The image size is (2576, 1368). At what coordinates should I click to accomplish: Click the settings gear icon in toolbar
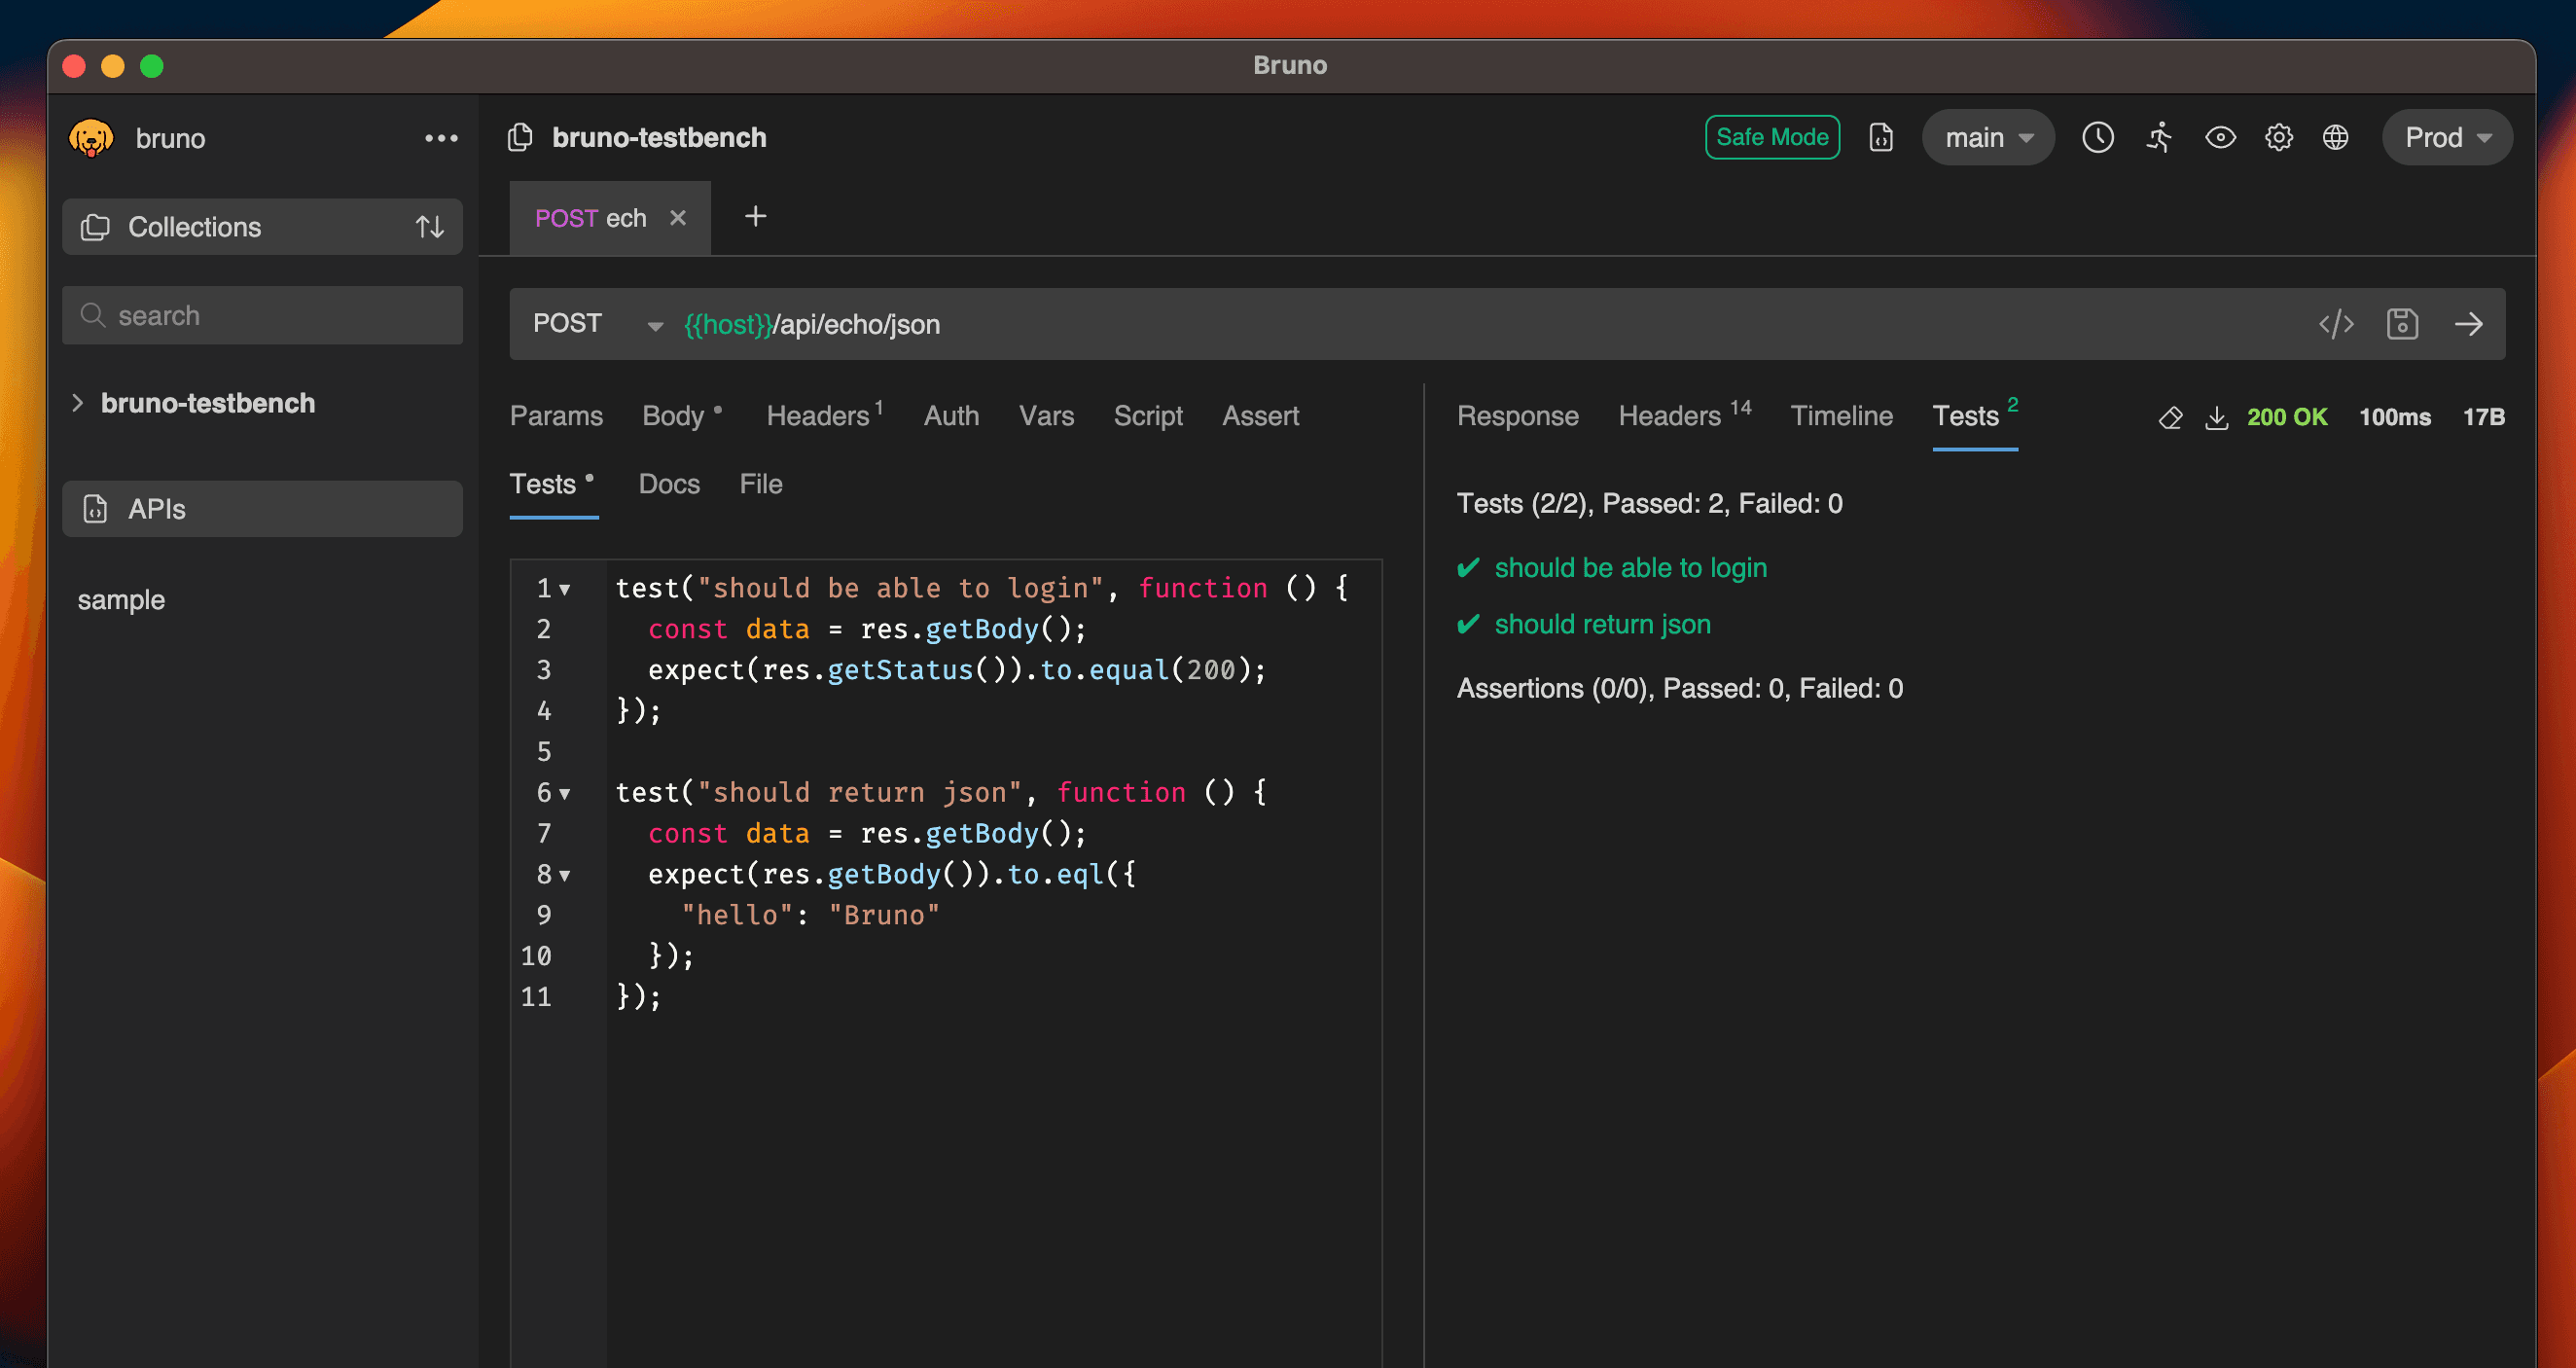(2279, 136)
